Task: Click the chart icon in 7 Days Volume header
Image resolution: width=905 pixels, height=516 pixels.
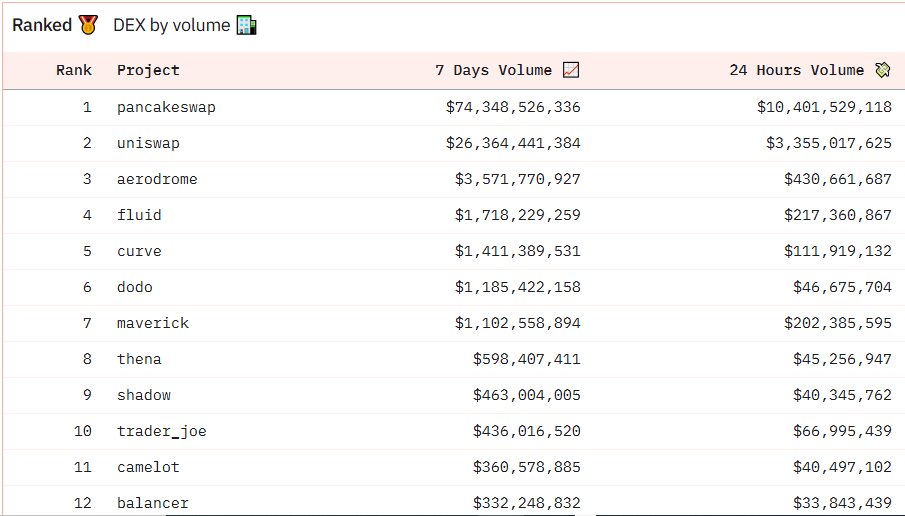Action: 571,70
